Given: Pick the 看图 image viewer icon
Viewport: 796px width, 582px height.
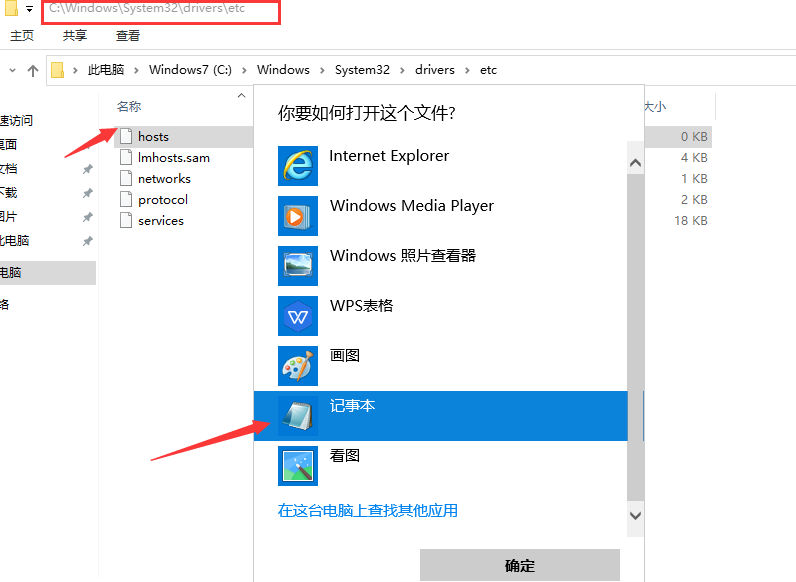Looking at the screenshot, I should point(298,466).
